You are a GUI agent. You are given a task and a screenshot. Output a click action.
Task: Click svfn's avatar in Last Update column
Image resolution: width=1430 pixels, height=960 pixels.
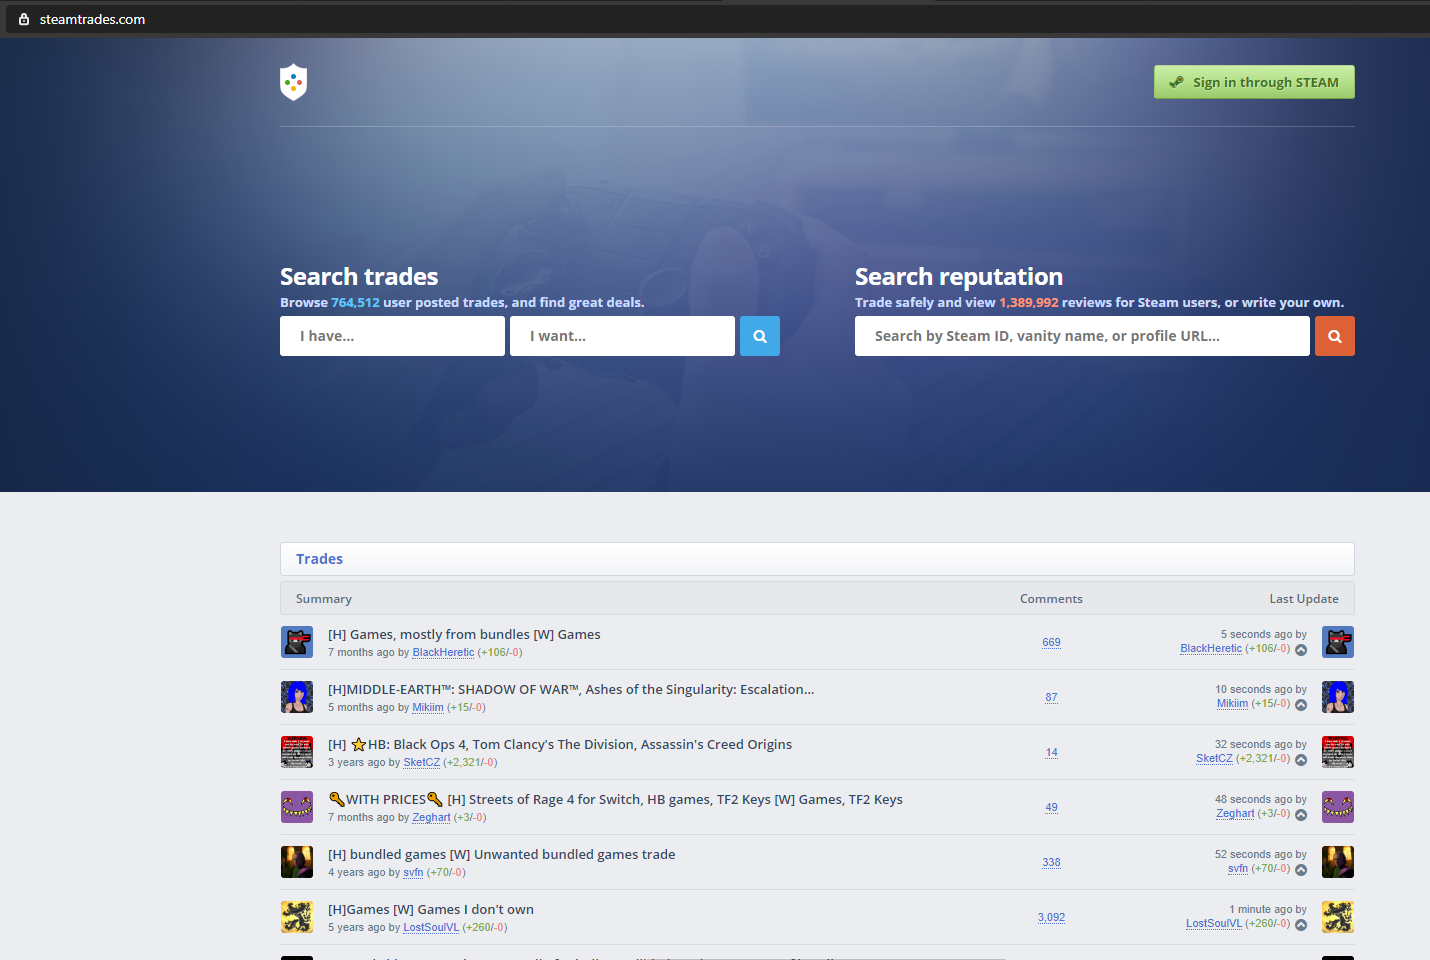pyautogui.click(x=1338, y=862)
